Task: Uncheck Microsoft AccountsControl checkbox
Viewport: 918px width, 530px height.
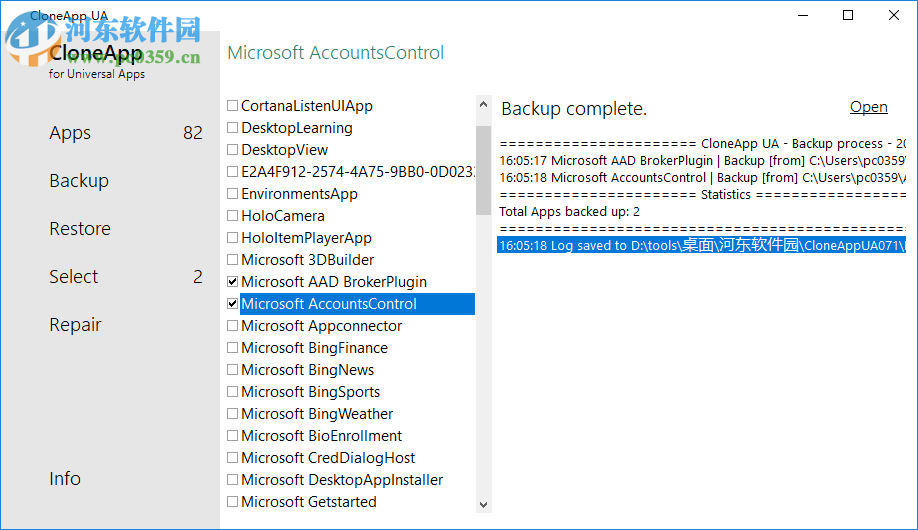Action: tap(233, 304)
